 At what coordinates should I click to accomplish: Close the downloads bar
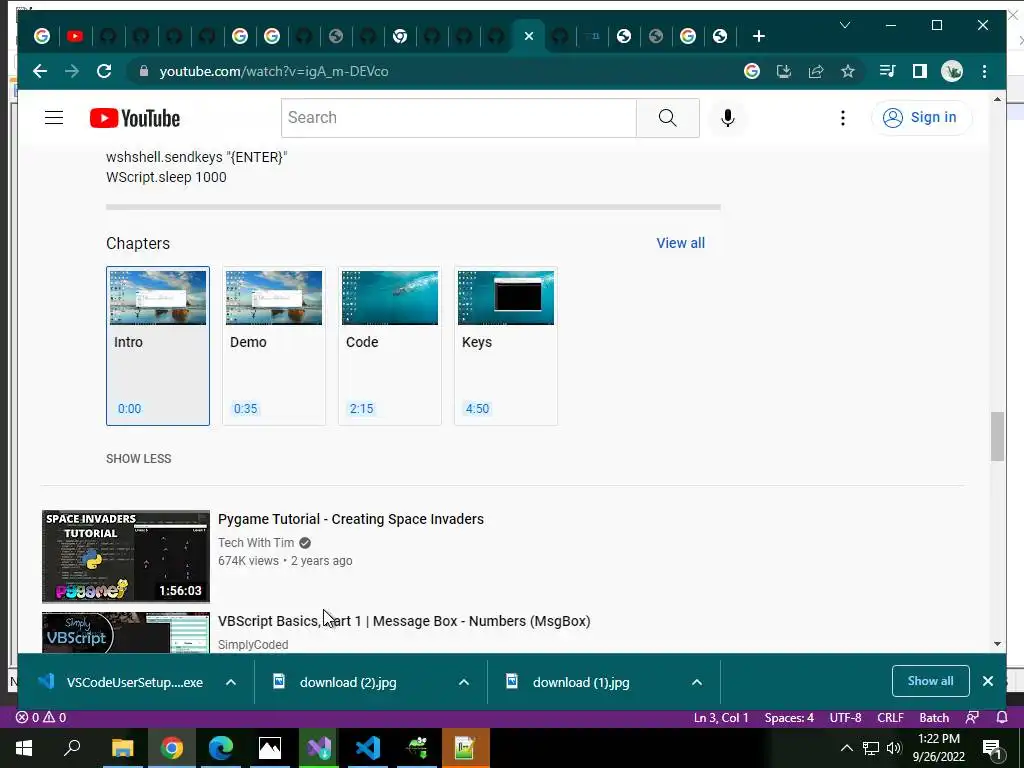(988, 681)
